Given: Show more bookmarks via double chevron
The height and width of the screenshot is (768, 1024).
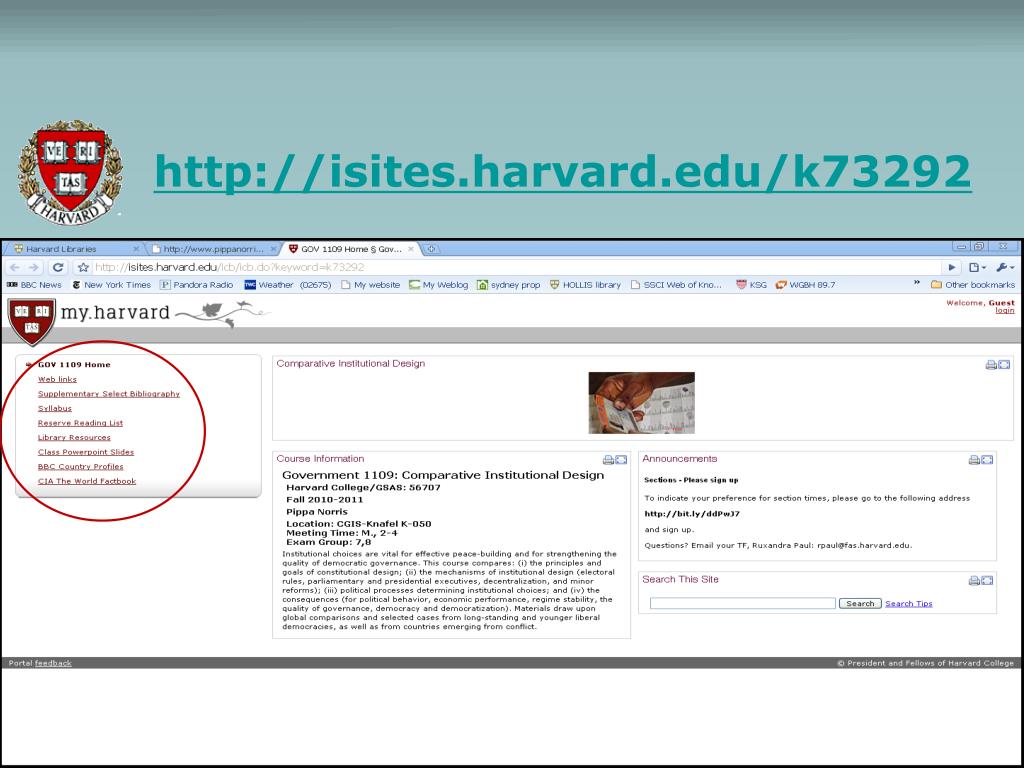Looking at the screenshot, I should [917, 283].
